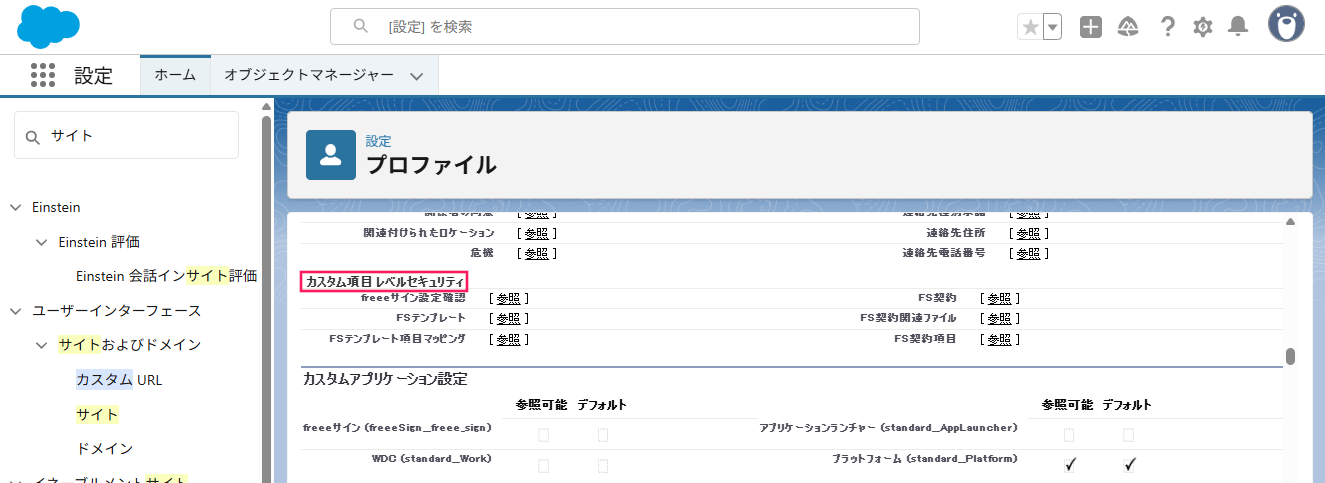Screen dimensions: 1325x483
Task: Collapse the Einstein tree section
Action: click(x=15, y=207)
